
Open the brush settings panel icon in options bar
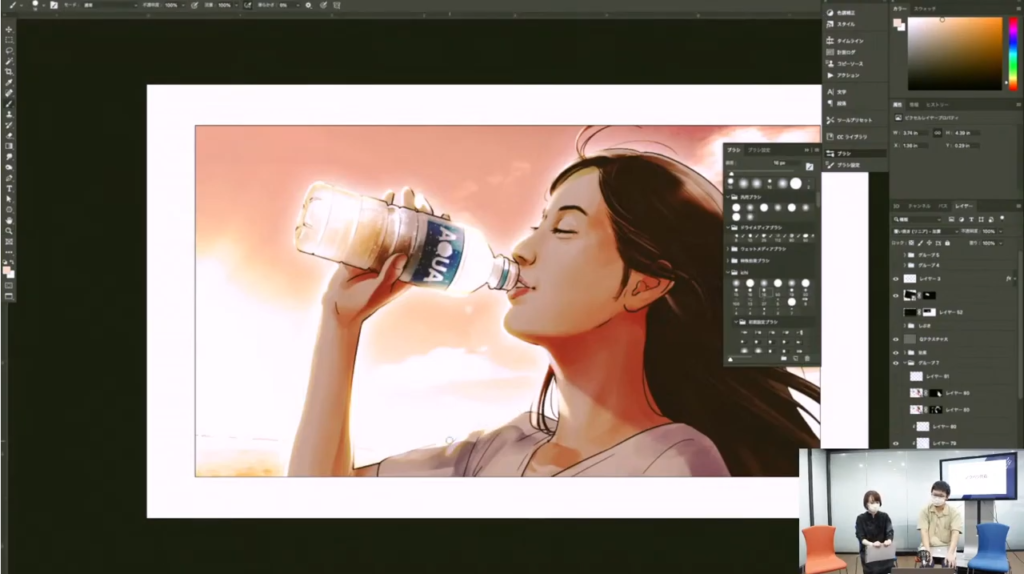(x=54, y=5)
